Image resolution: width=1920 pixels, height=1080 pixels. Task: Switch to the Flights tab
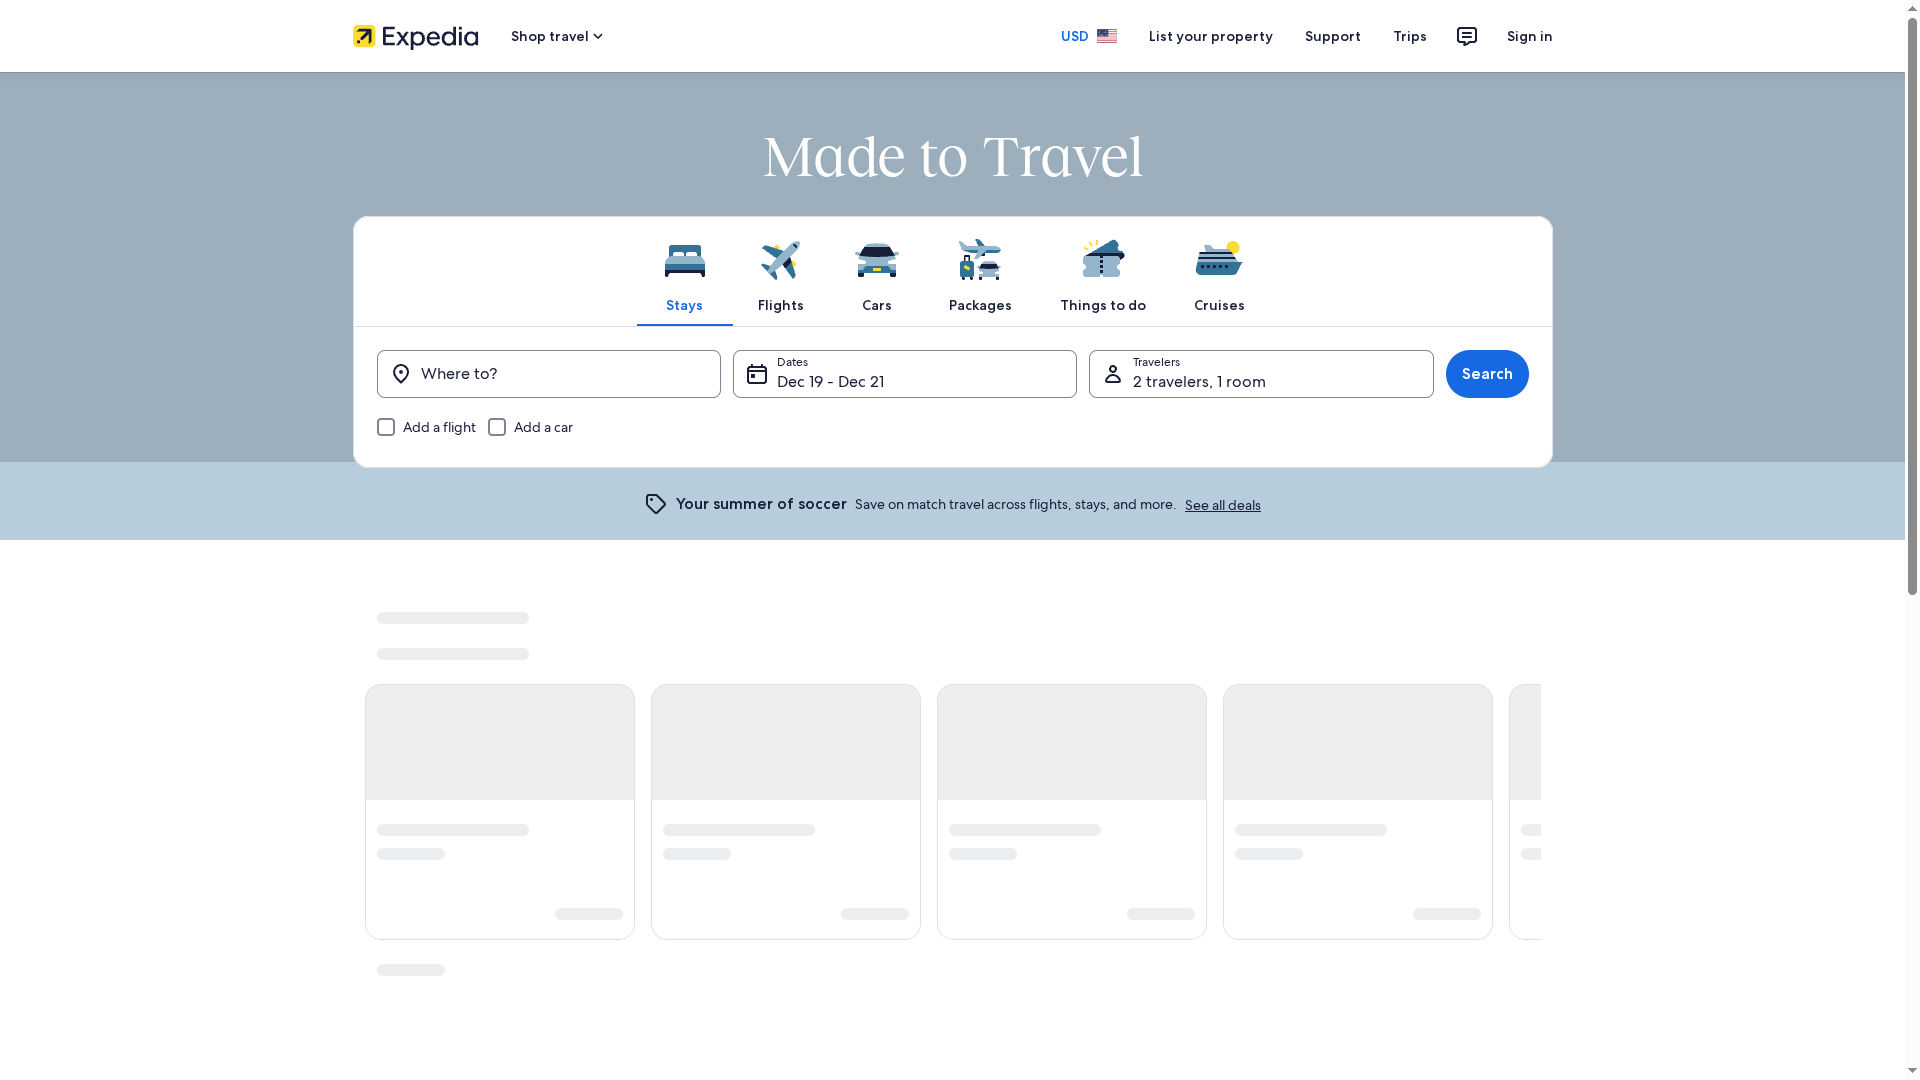(780, 276)
